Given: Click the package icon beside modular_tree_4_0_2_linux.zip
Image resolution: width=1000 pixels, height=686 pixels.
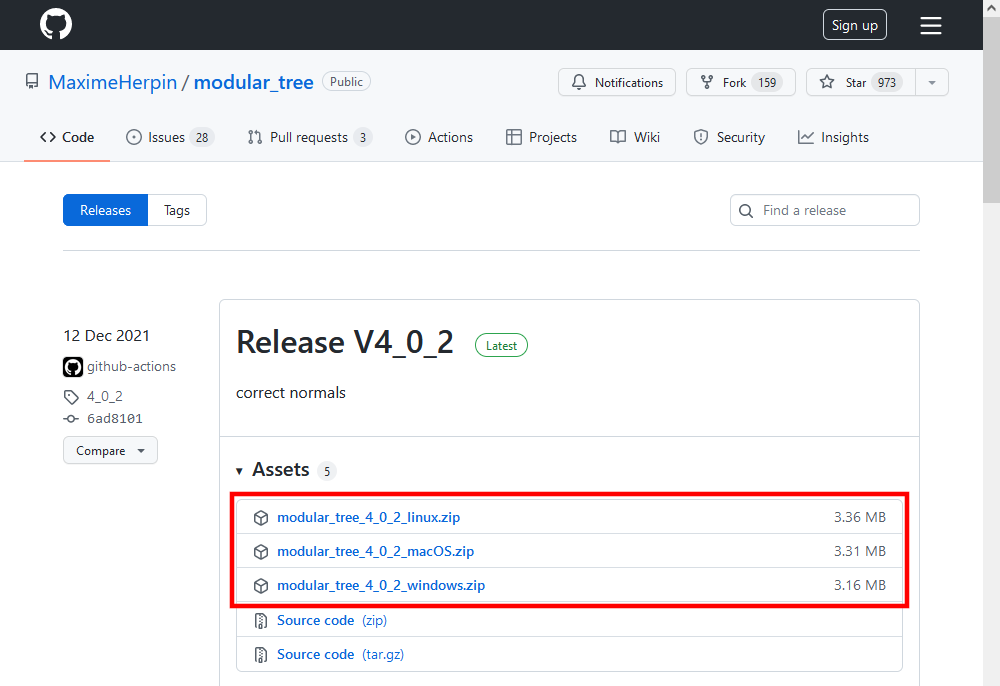Looking at the screenshot, I should coord(261,517).
